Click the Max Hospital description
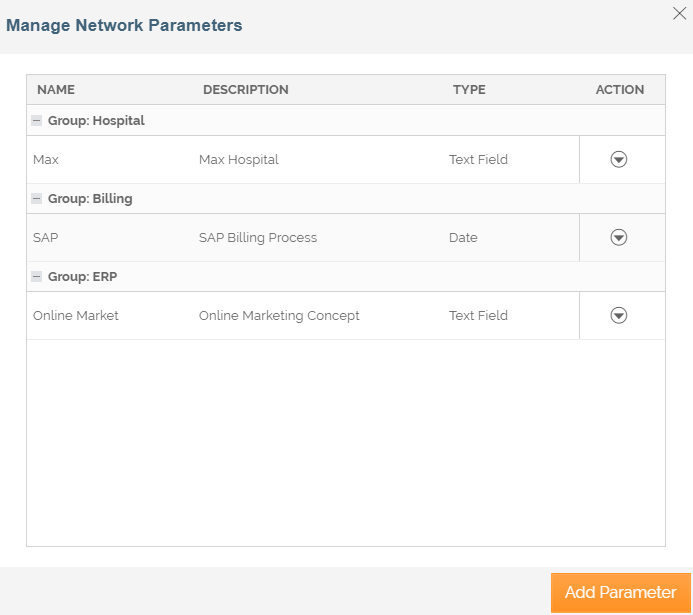The height and width of the screenshot is (615, 693). coord(238,159)
